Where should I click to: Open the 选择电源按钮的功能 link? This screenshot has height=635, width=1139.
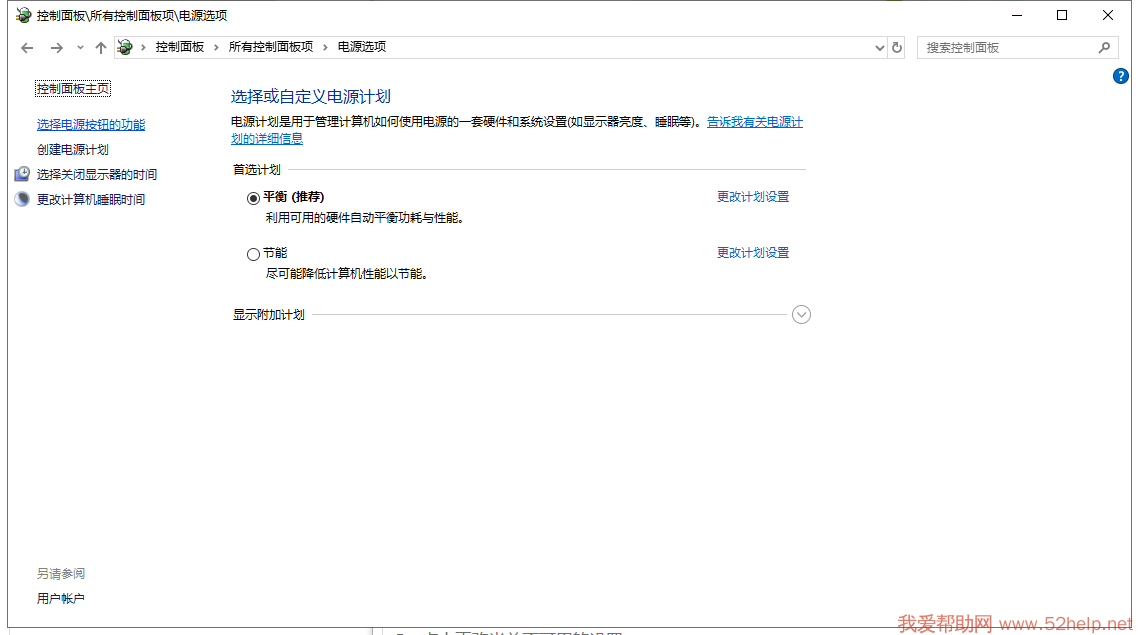point(91,125)
